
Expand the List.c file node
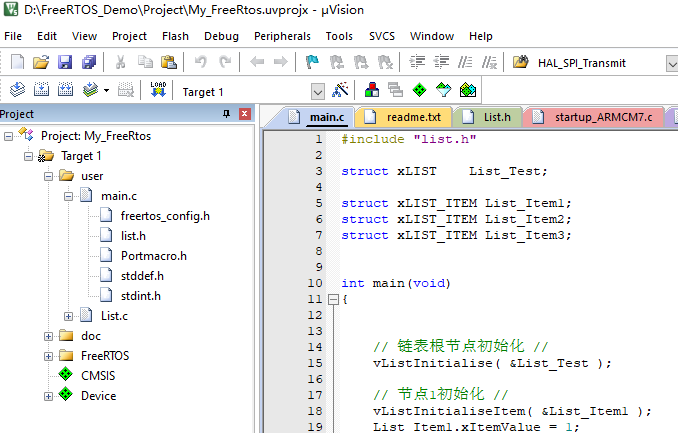(x=68, y=316)
